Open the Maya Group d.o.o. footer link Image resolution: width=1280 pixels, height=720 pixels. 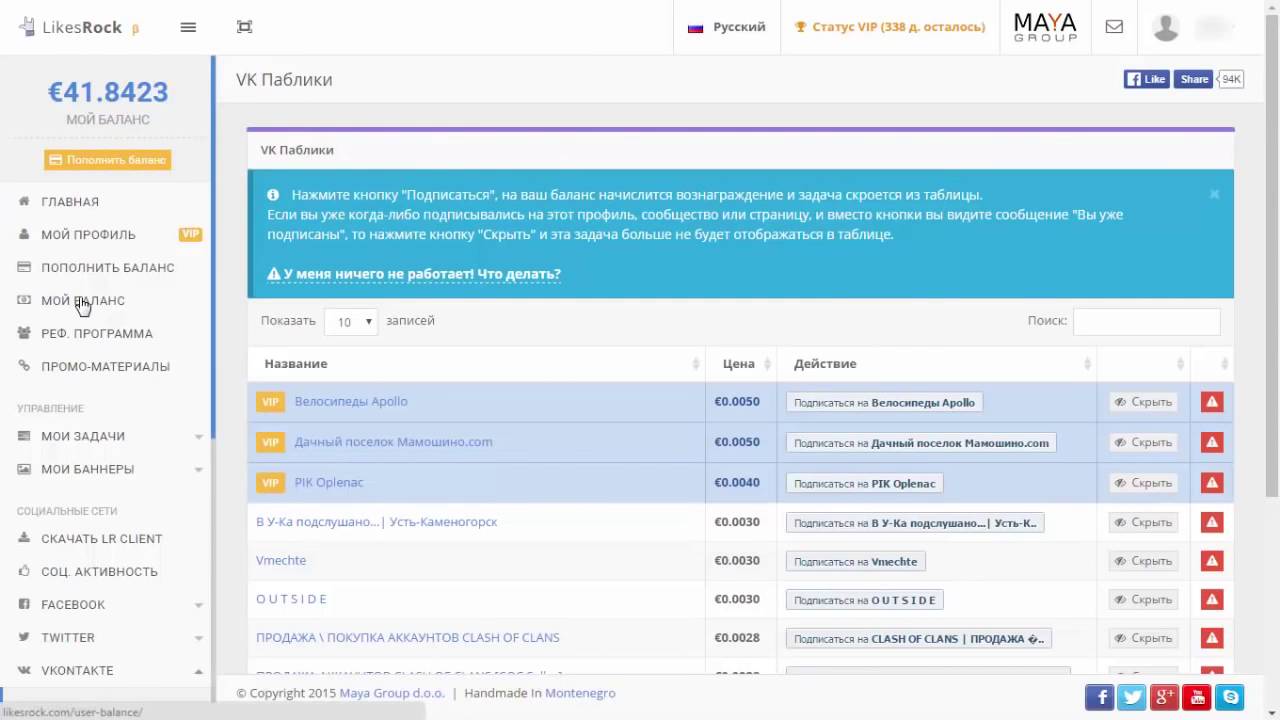click(x=392, y=693)
